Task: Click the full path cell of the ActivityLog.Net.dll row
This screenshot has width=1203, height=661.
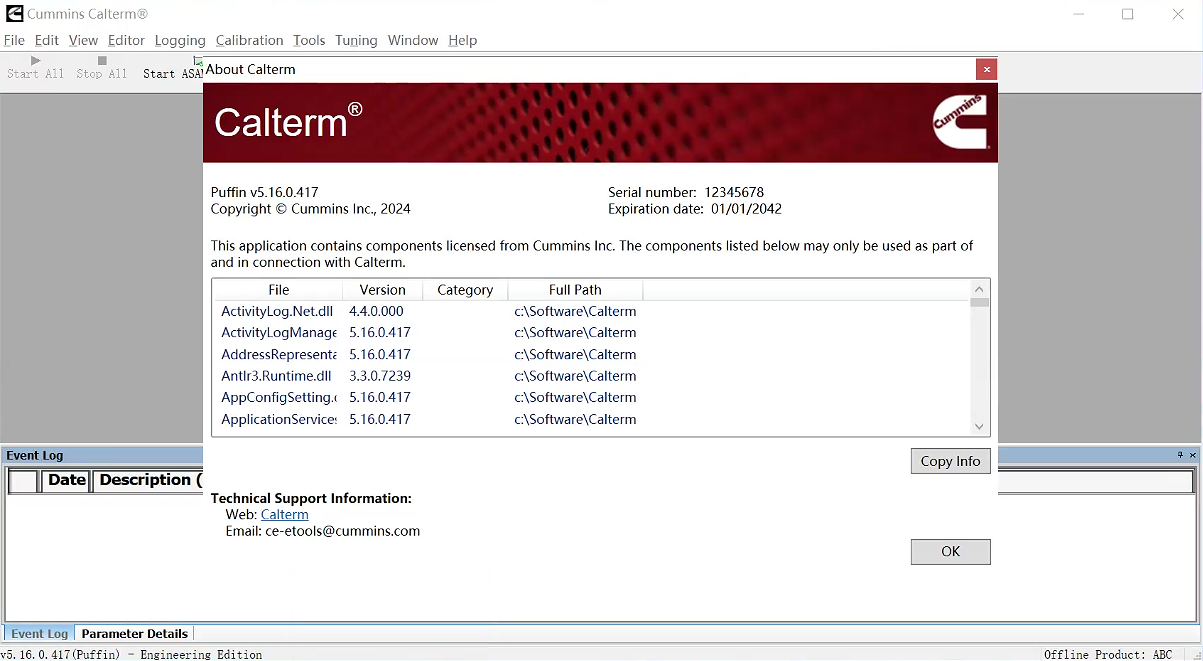Action: tap(575, 311)
